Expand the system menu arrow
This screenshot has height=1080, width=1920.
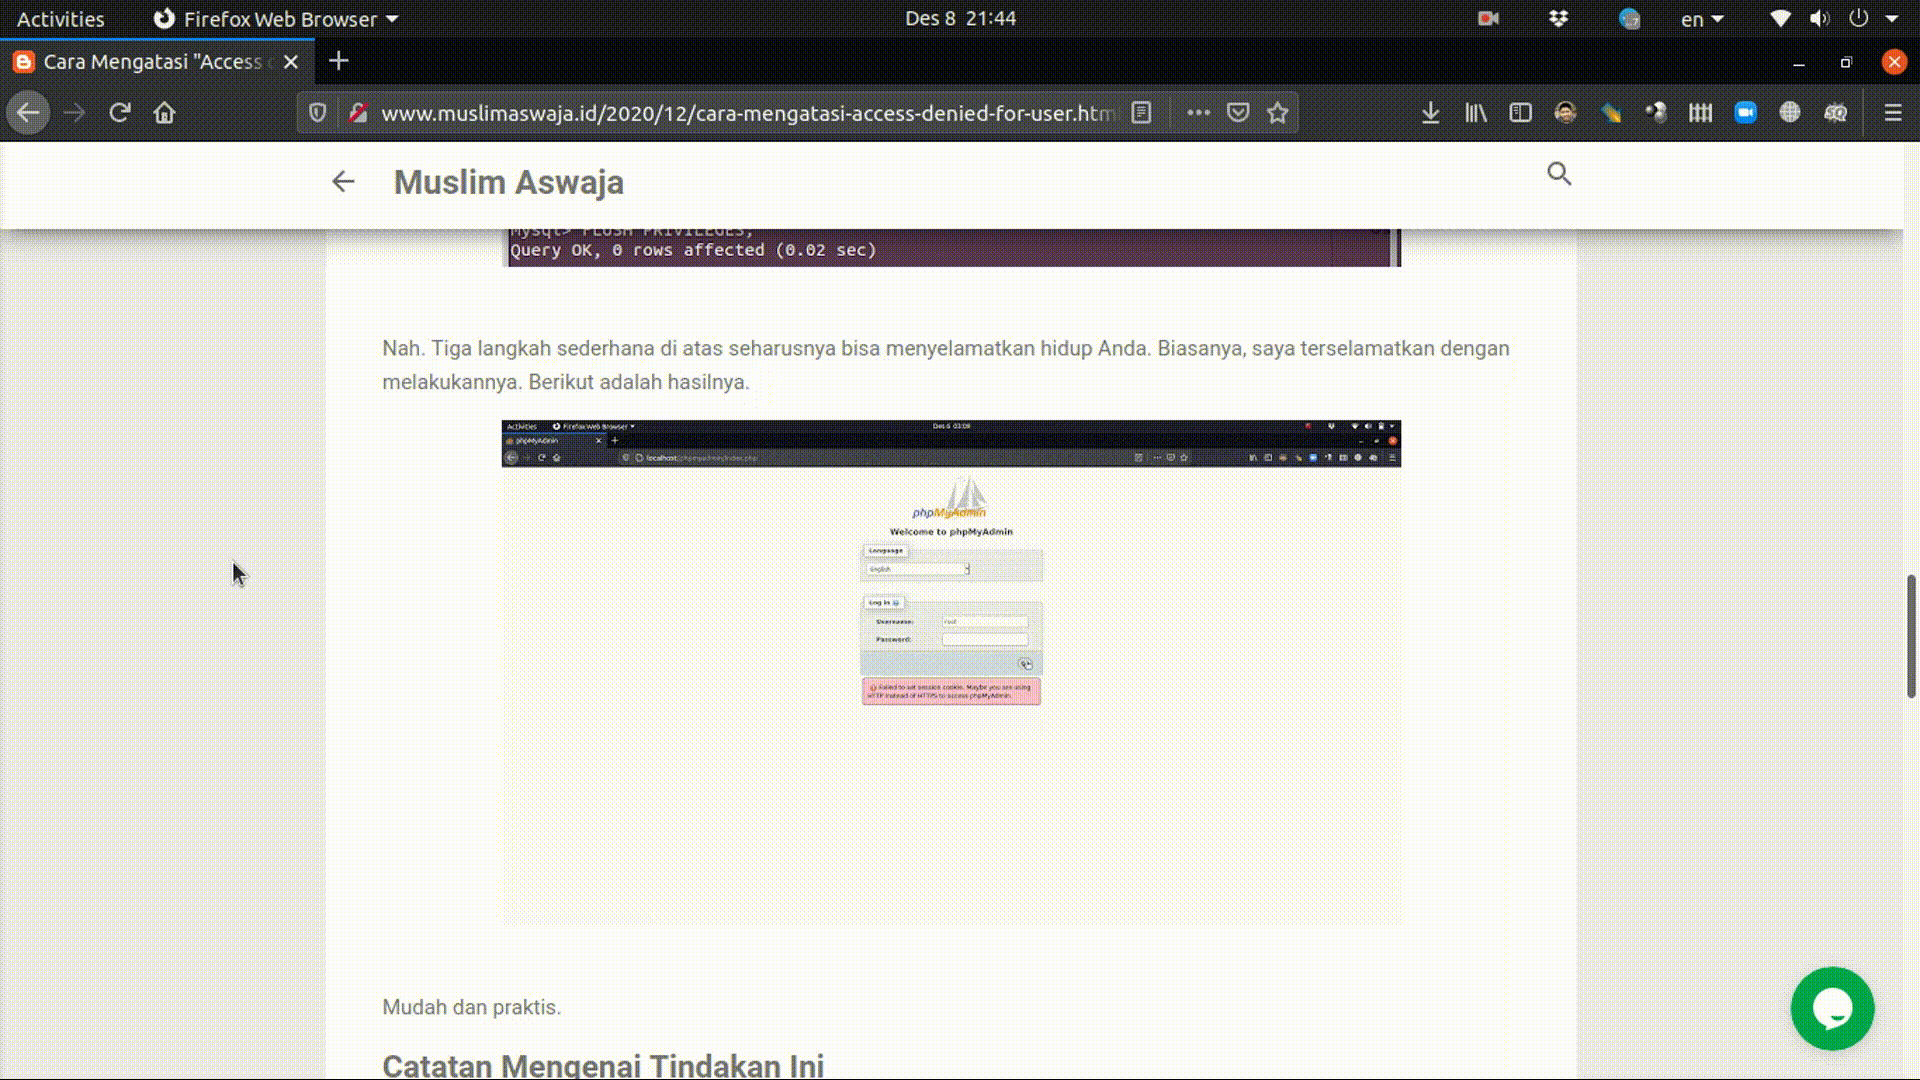coord(1891,19)
